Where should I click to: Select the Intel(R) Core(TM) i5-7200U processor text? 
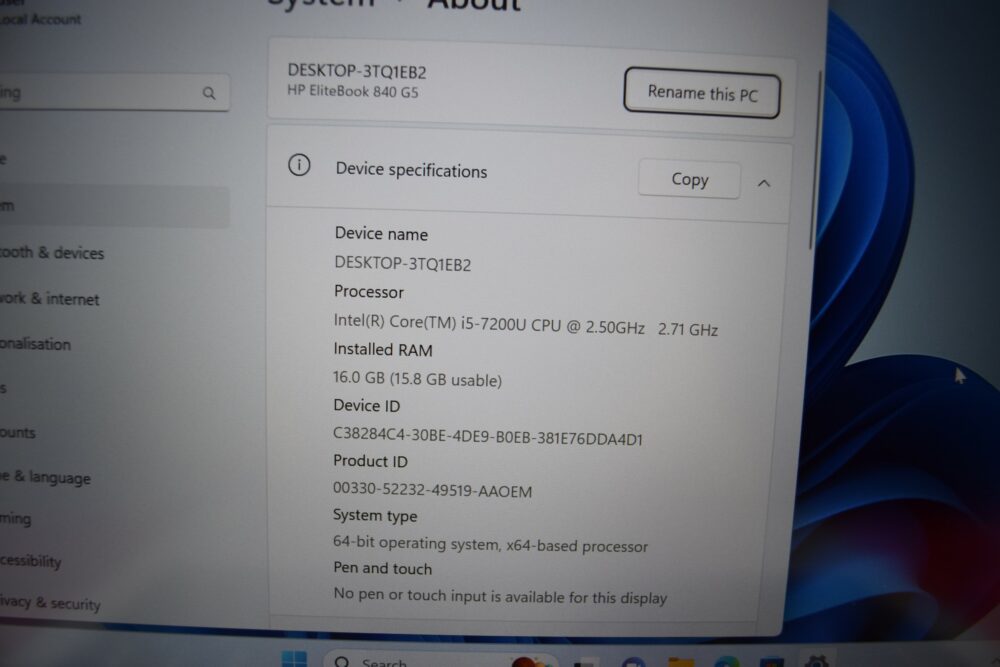tap(526, 325)
